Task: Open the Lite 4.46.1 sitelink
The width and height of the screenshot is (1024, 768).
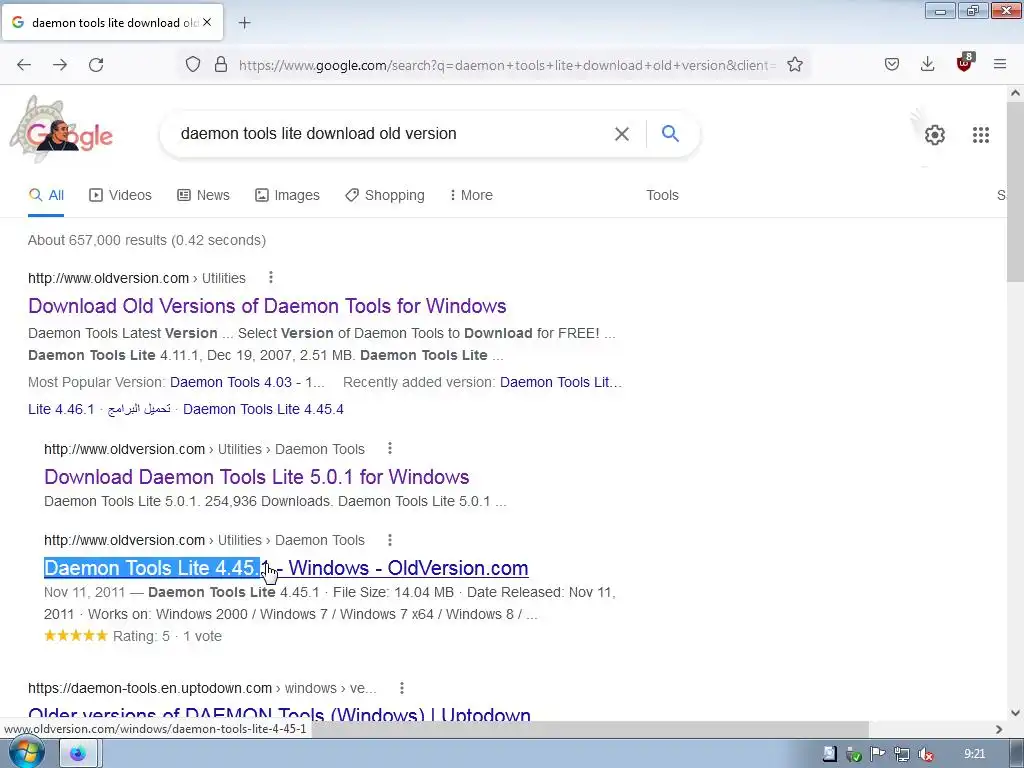Action: coord(61,409)
